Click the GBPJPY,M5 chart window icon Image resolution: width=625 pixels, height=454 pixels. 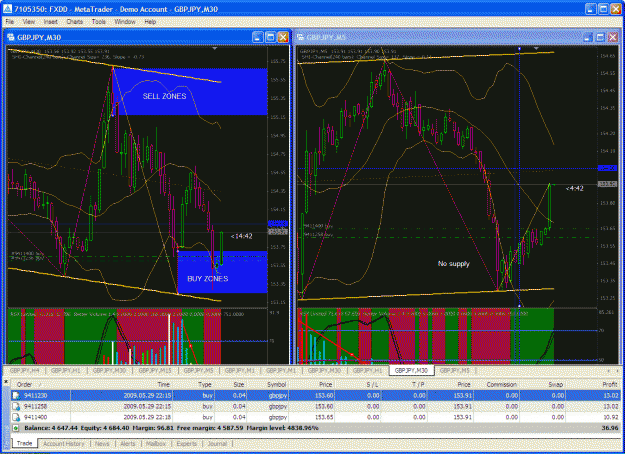(300, 37)
